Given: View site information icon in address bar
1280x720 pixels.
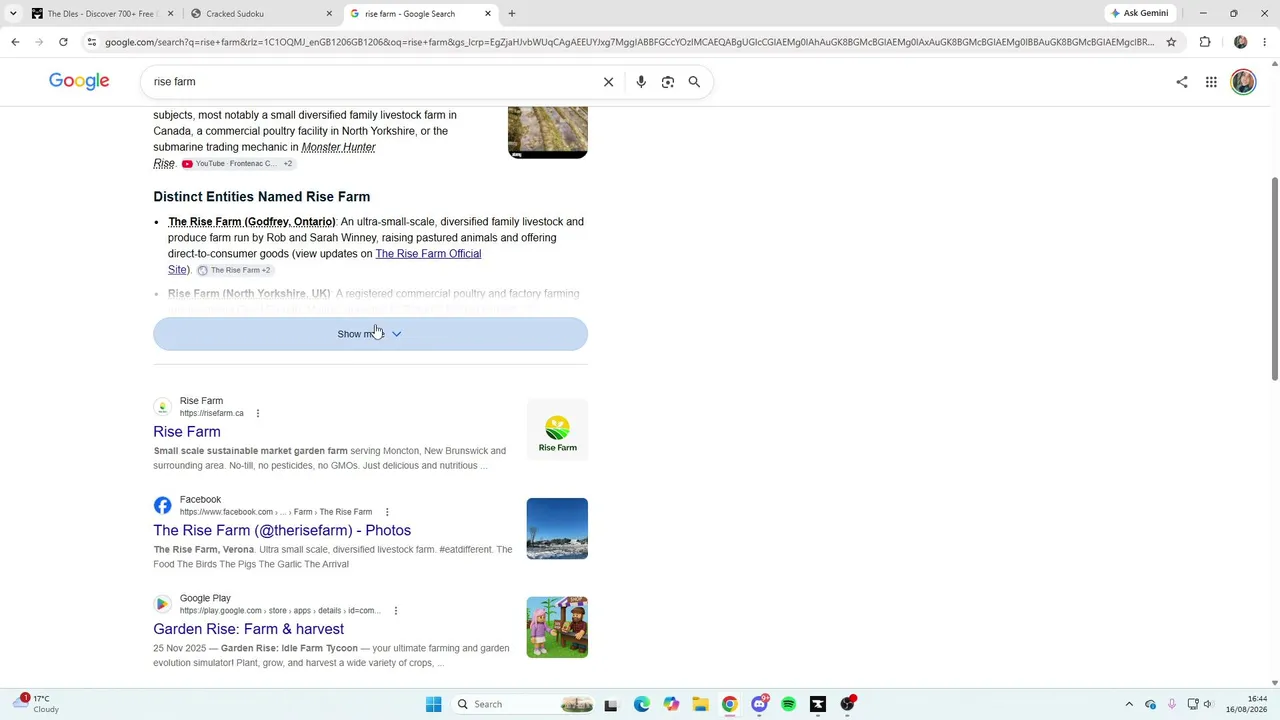Looking at the screenshot, I should pyautogui.click(x=92, y=42).
